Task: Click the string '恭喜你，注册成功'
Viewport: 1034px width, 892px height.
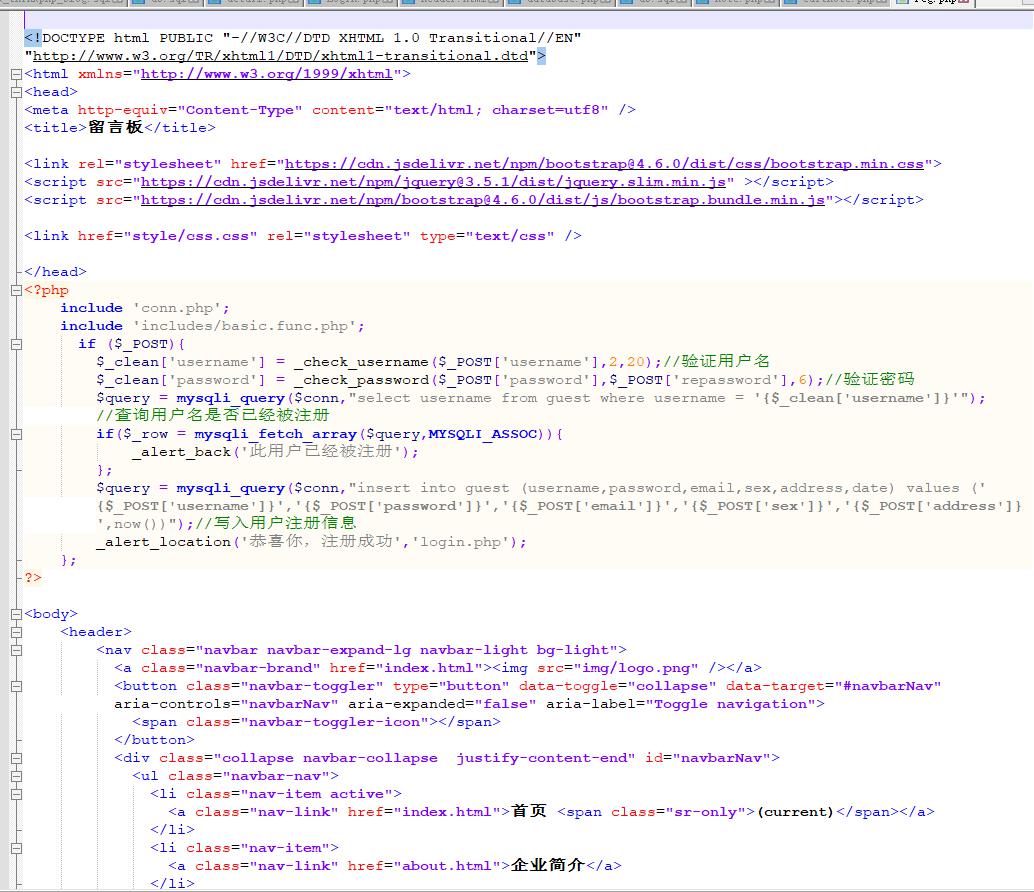Action: 321,541
